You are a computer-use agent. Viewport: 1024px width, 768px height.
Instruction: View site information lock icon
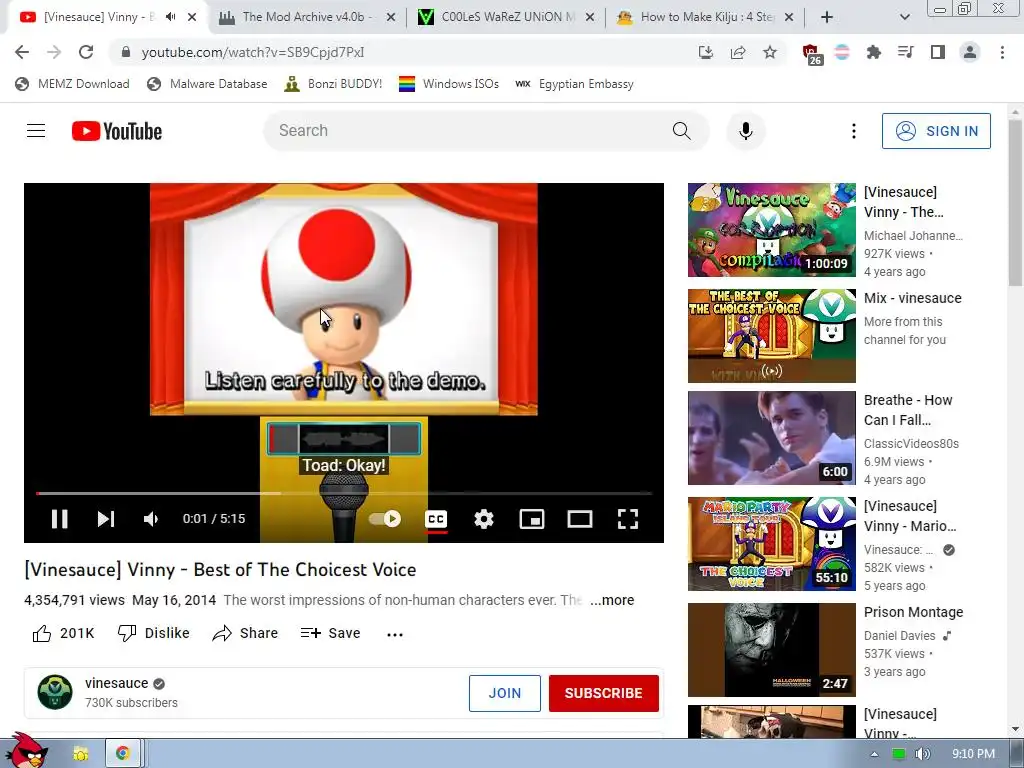(126, 52)
